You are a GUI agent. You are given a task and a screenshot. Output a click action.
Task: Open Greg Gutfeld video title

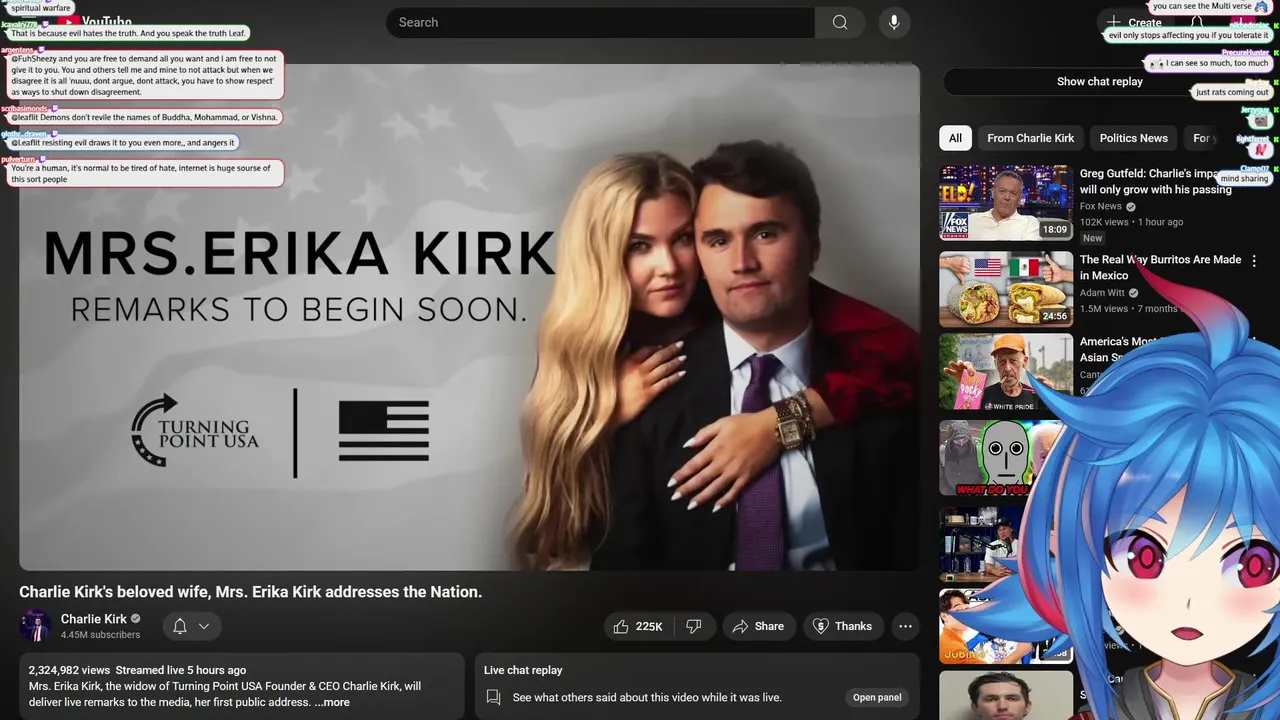[x=1156, y=182]
